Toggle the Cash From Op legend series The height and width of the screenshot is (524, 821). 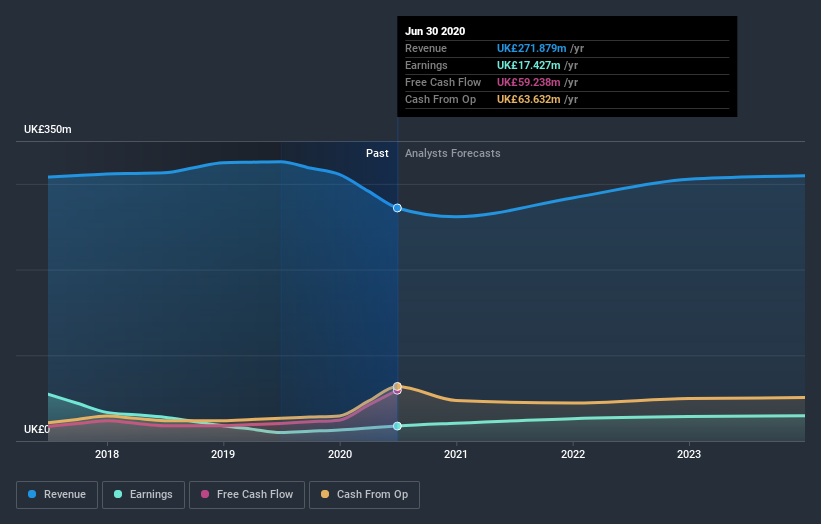point(364,495)
